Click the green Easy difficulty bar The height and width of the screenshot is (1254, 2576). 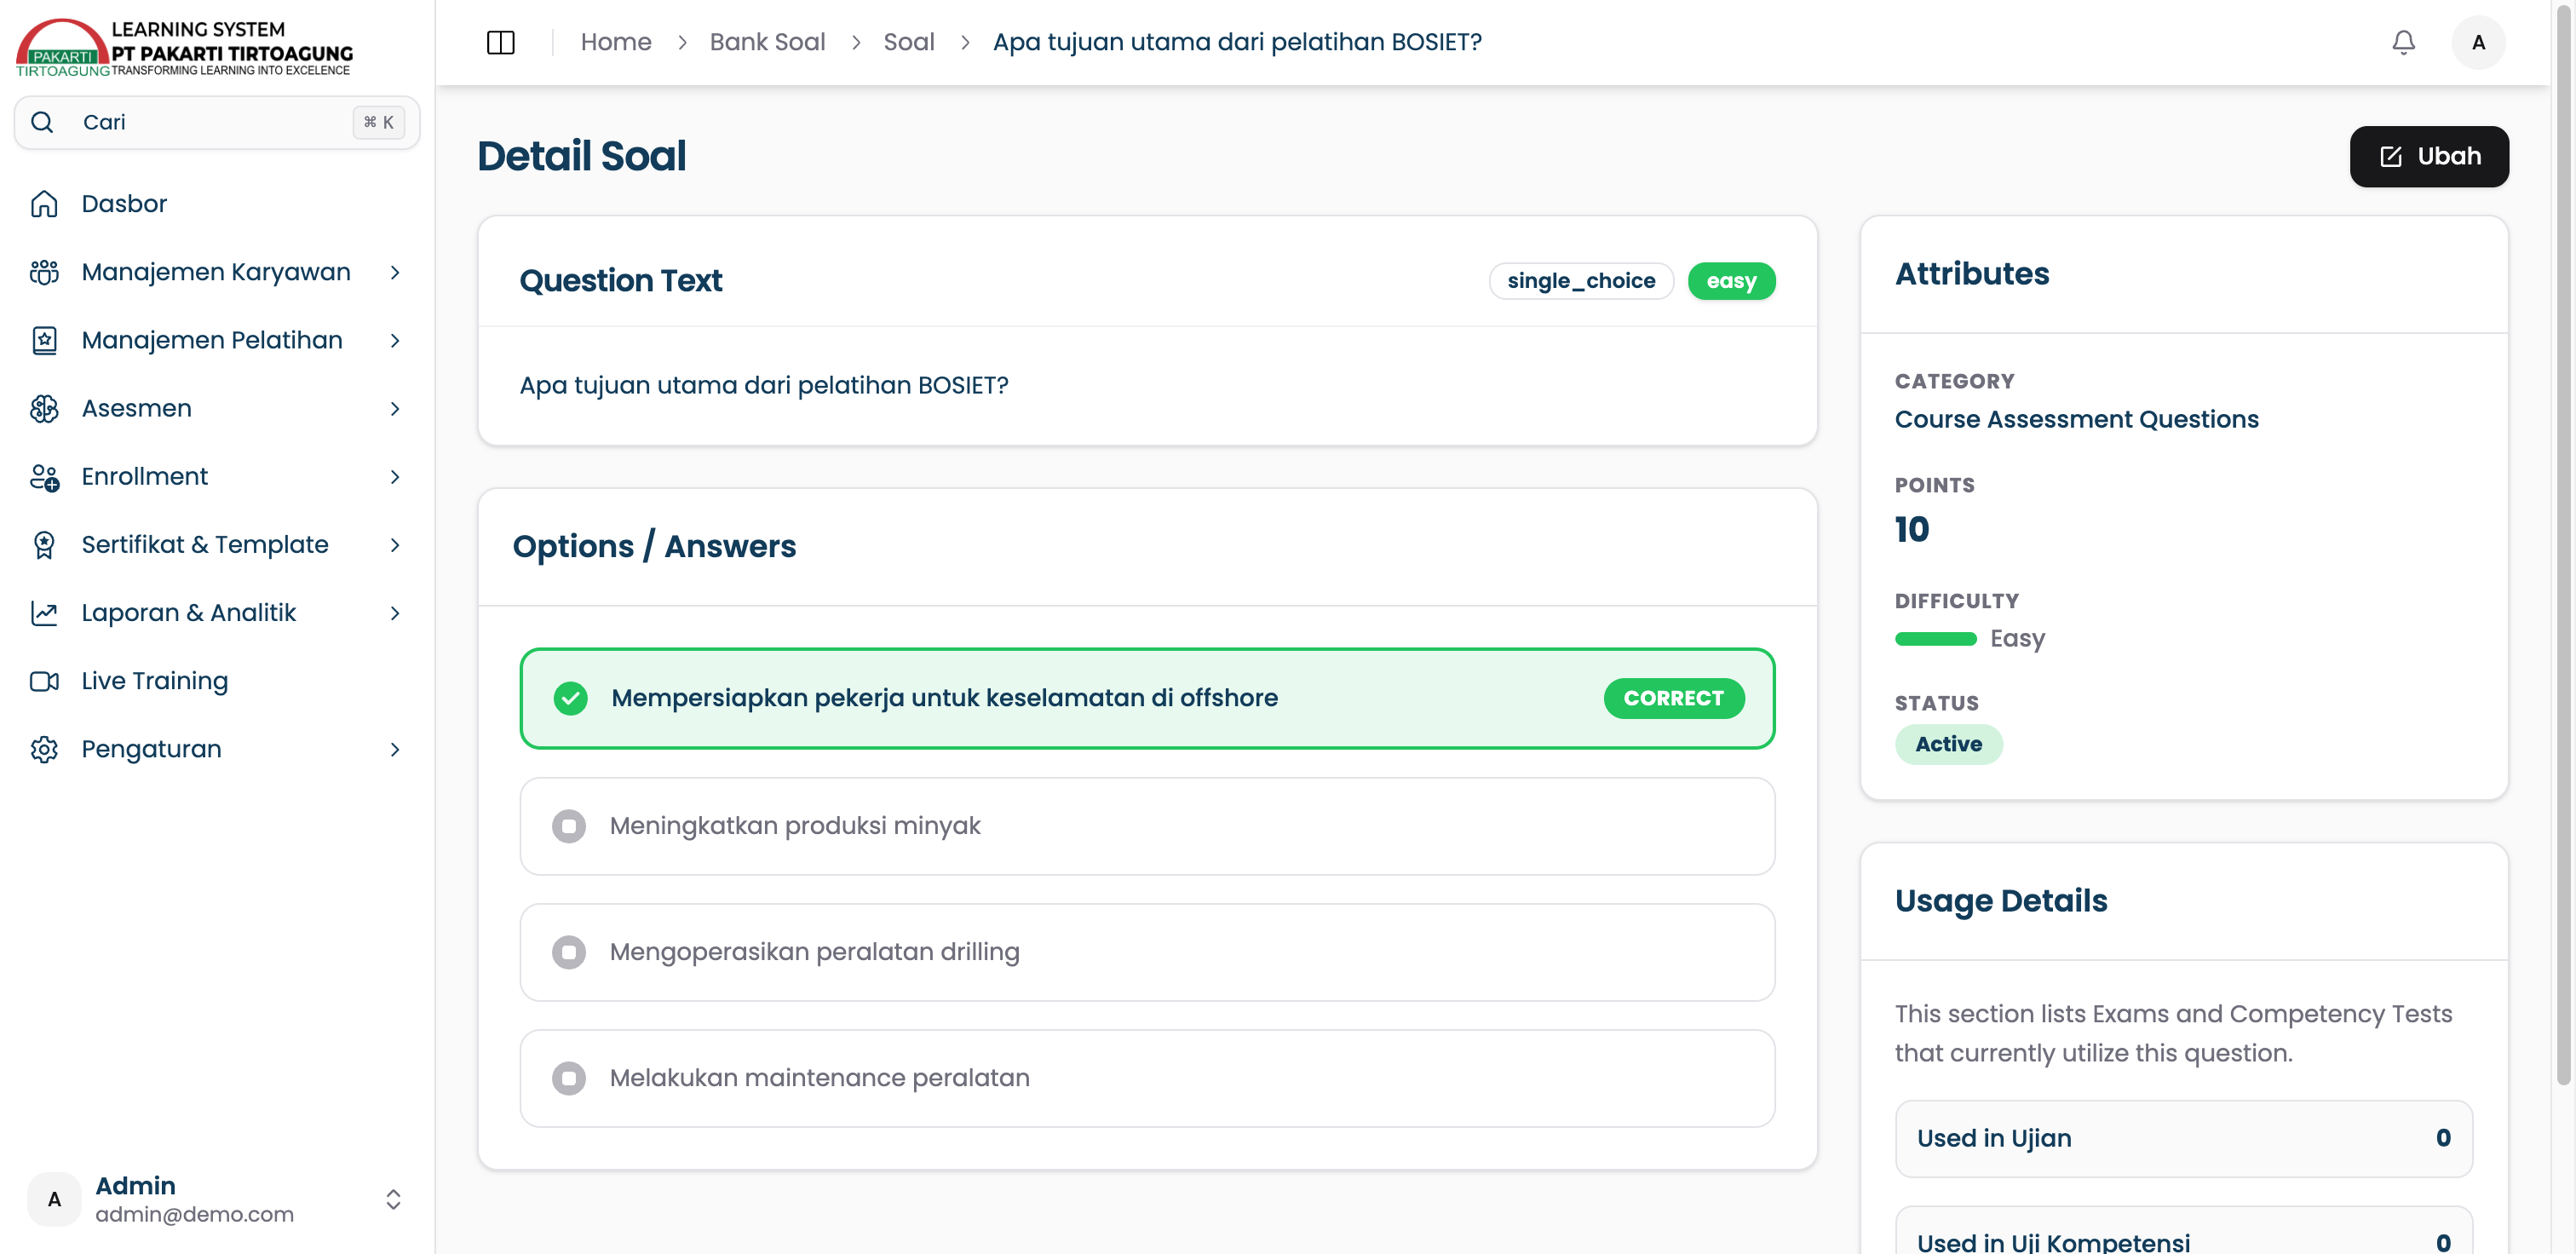1935,639
